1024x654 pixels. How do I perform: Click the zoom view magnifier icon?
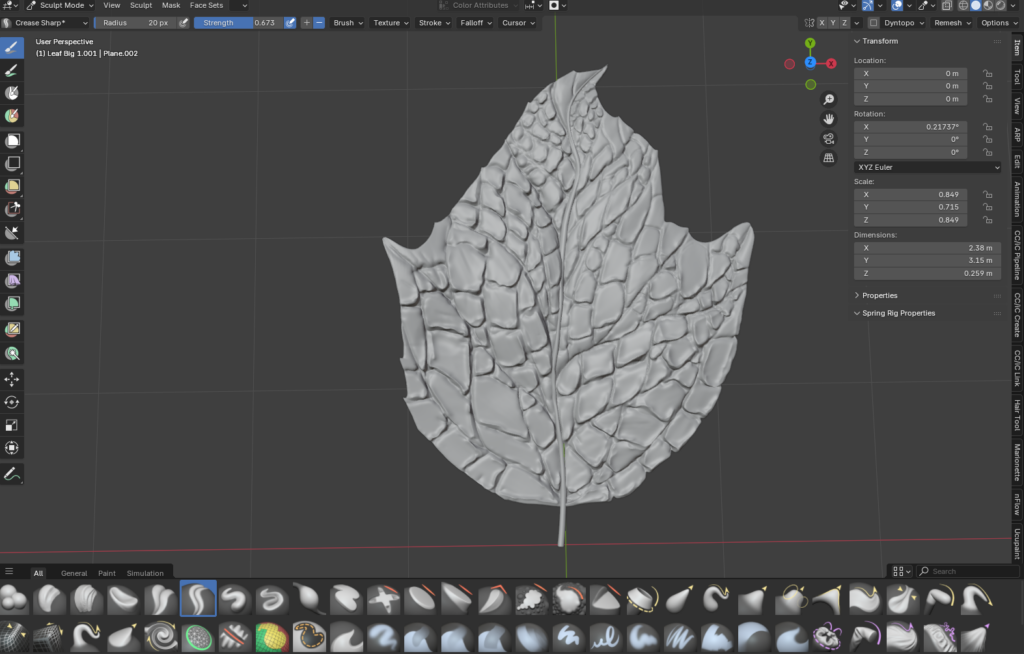829,101
